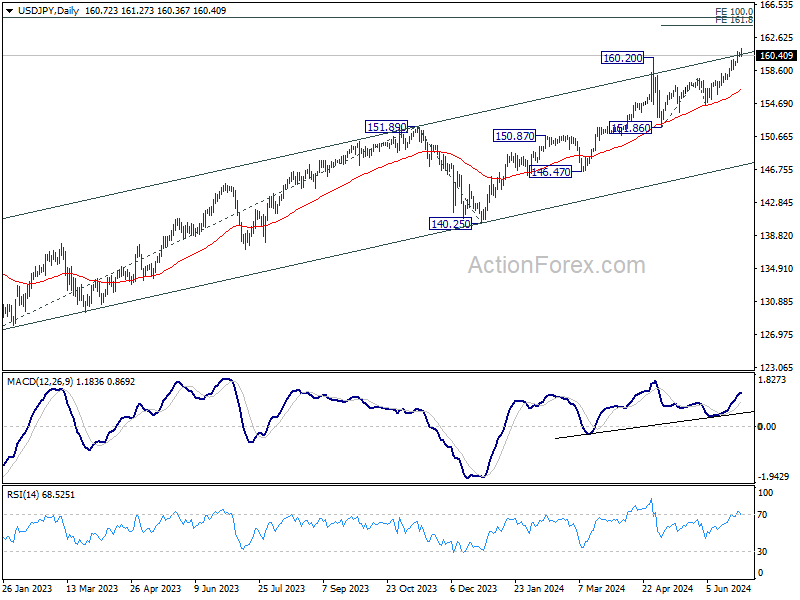Click the current price tag 160.409
Image resolution: width=800 pixels, height=600 pixels.
click(x=776, y=56)
